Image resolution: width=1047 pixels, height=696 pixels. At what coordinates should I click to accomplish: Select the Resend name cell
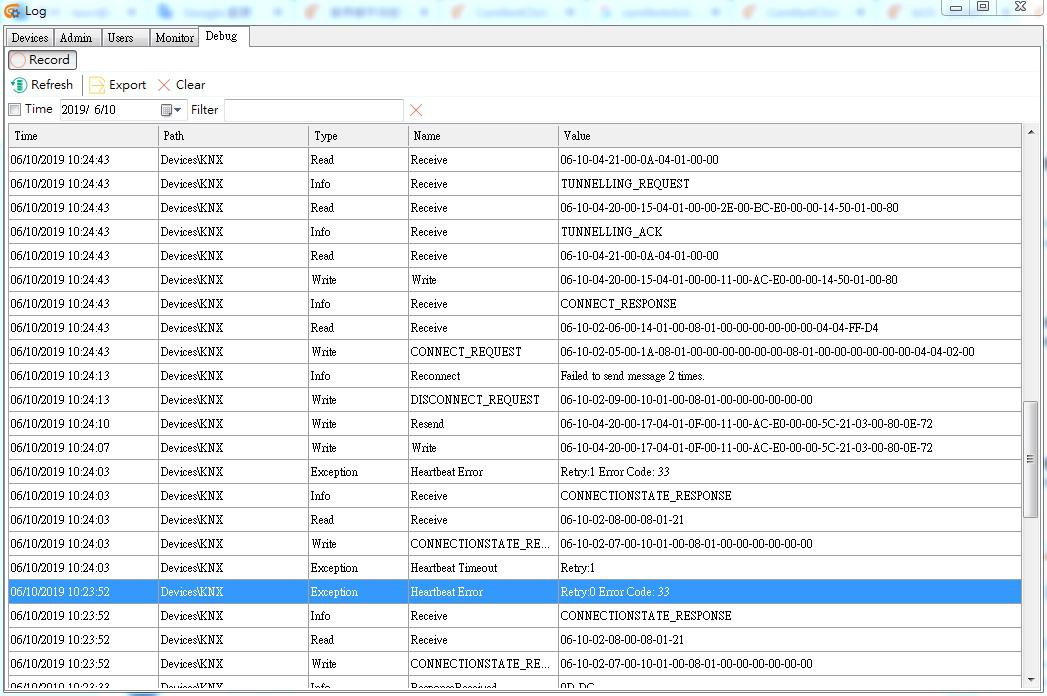pyautogui.click(x=483, y=424)
